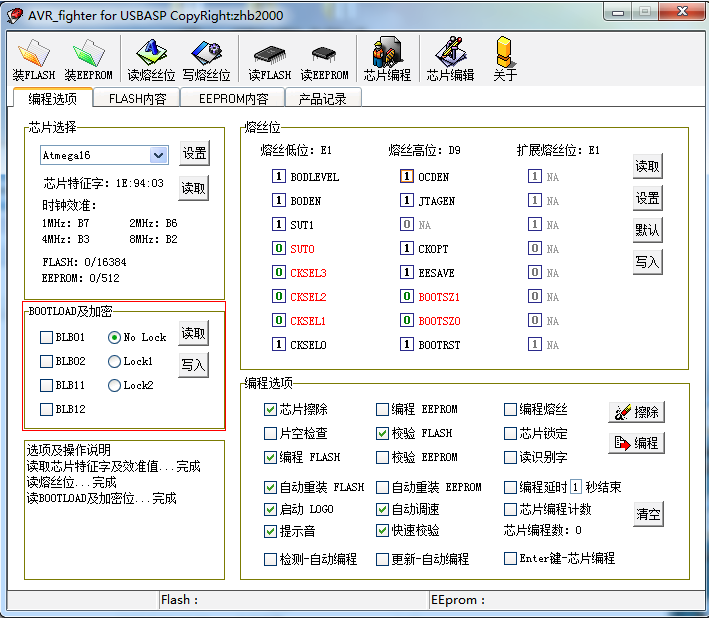The height and width of the screenshot is (618, 709).
Task: Toggle the JTAGEN fuse bit
Action: pos(406,200)
